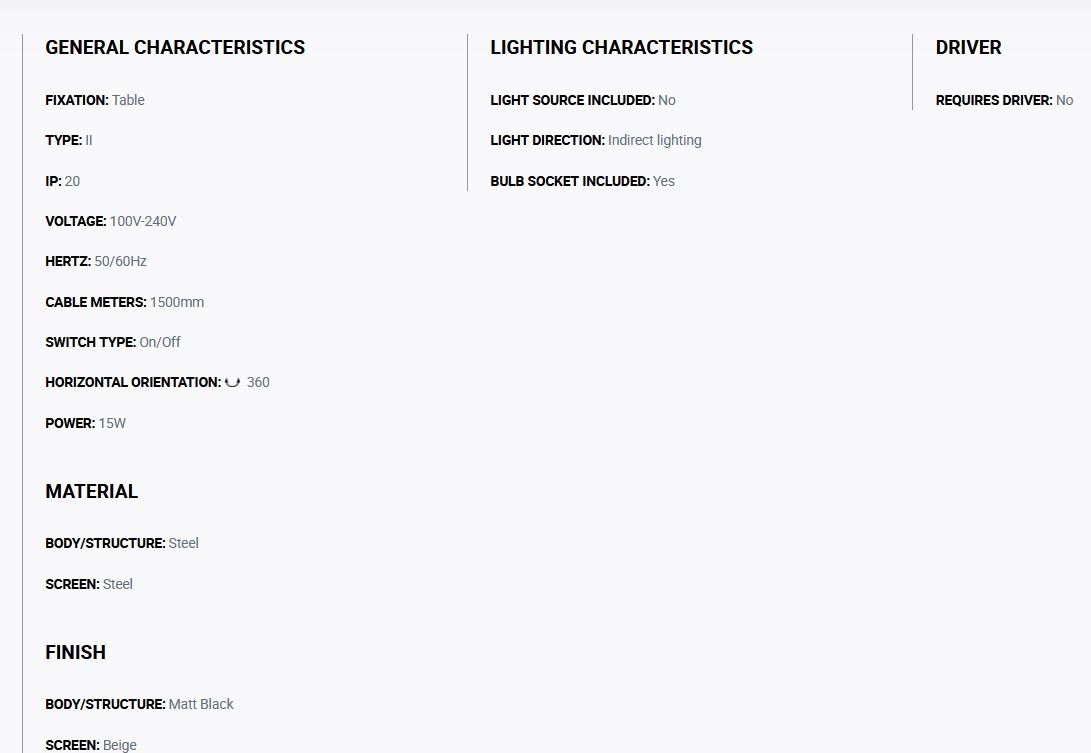Click the Requires Driver: No entry
Image resolution: width=1091 pixels, height=753 pixels.
pos(1004,100)
